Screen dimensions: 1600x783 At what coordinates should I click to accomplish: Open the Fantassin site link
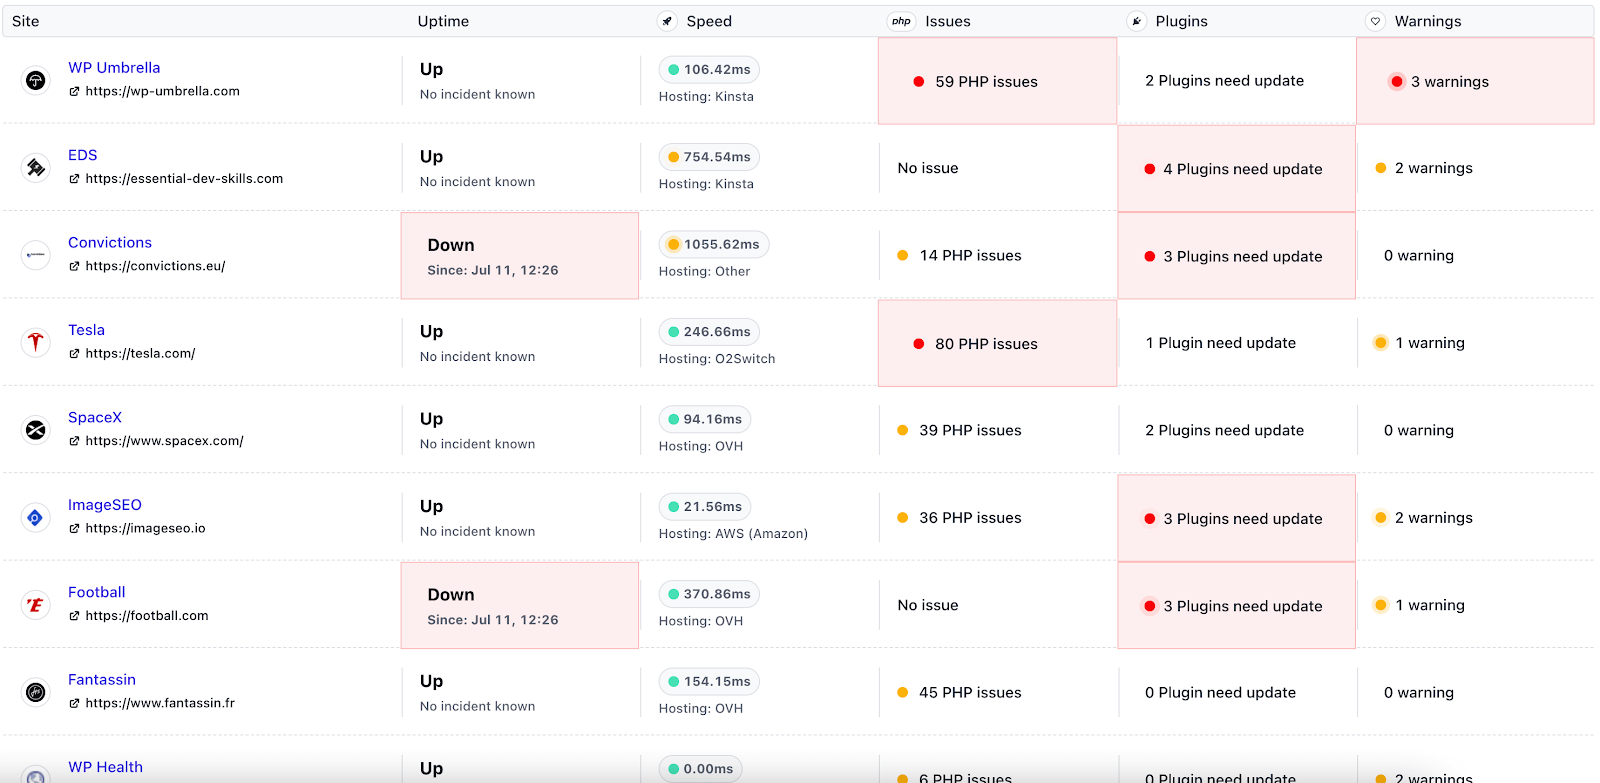click(x=102, y=679)
